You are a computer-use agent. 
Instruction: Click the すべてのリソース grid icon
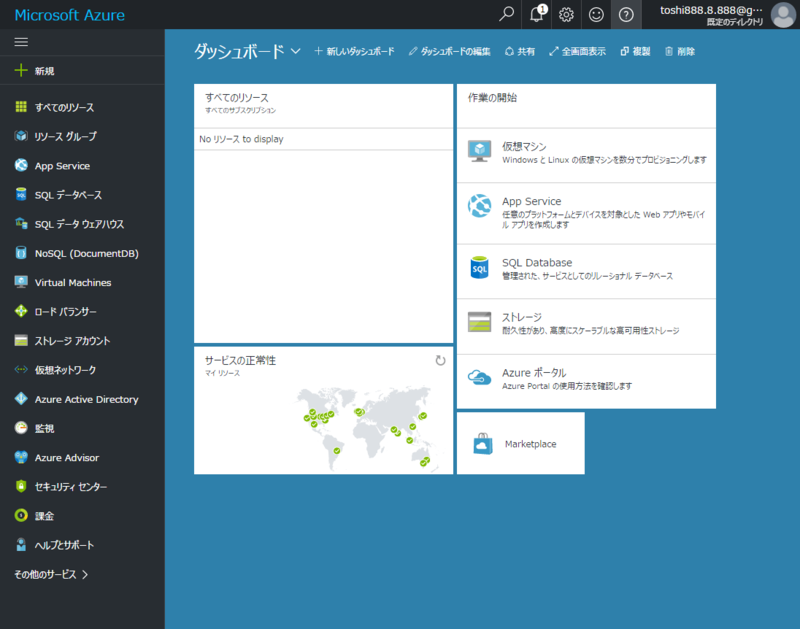(21, 107)
